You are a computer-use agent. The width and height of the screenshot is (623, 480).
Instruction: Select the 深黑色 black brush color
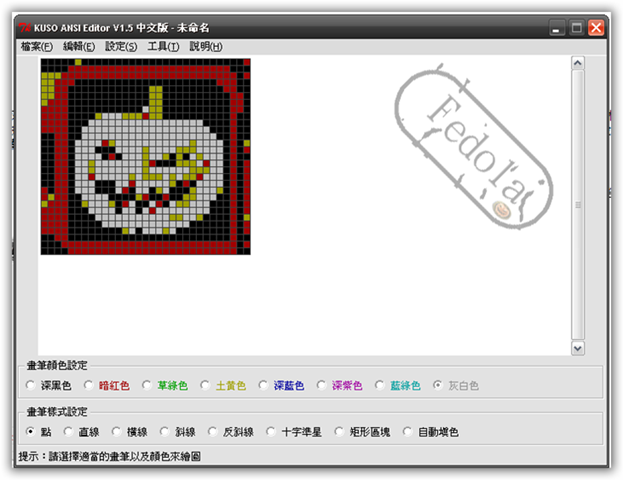click(31, 385)
